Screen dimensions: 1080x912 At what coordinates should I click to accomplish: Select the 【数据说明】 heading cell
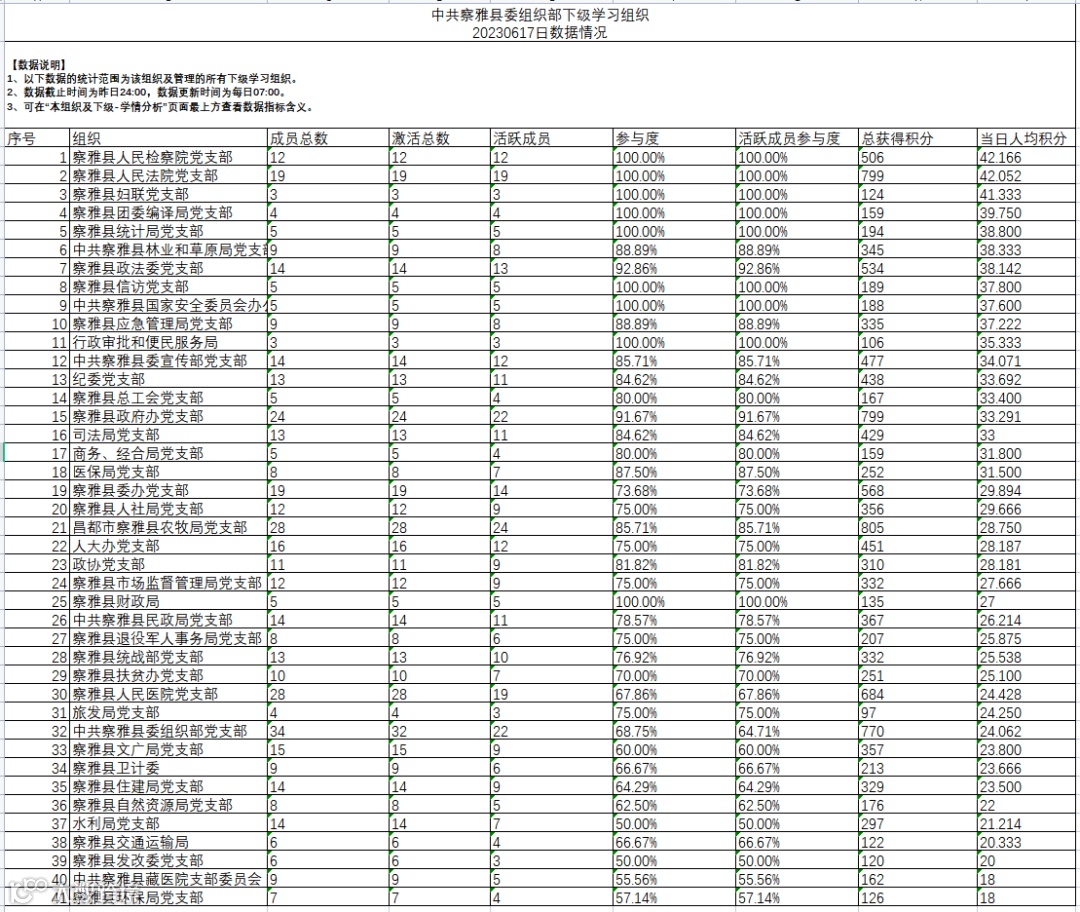39,65
